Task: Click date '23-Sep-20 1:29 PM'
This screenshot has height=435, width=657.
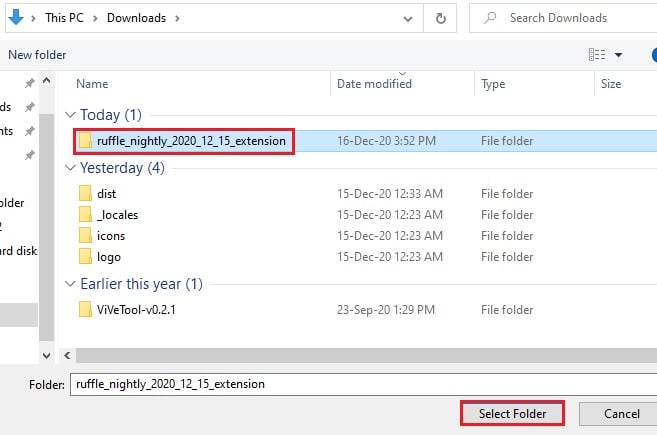Action: pos(386,310)
